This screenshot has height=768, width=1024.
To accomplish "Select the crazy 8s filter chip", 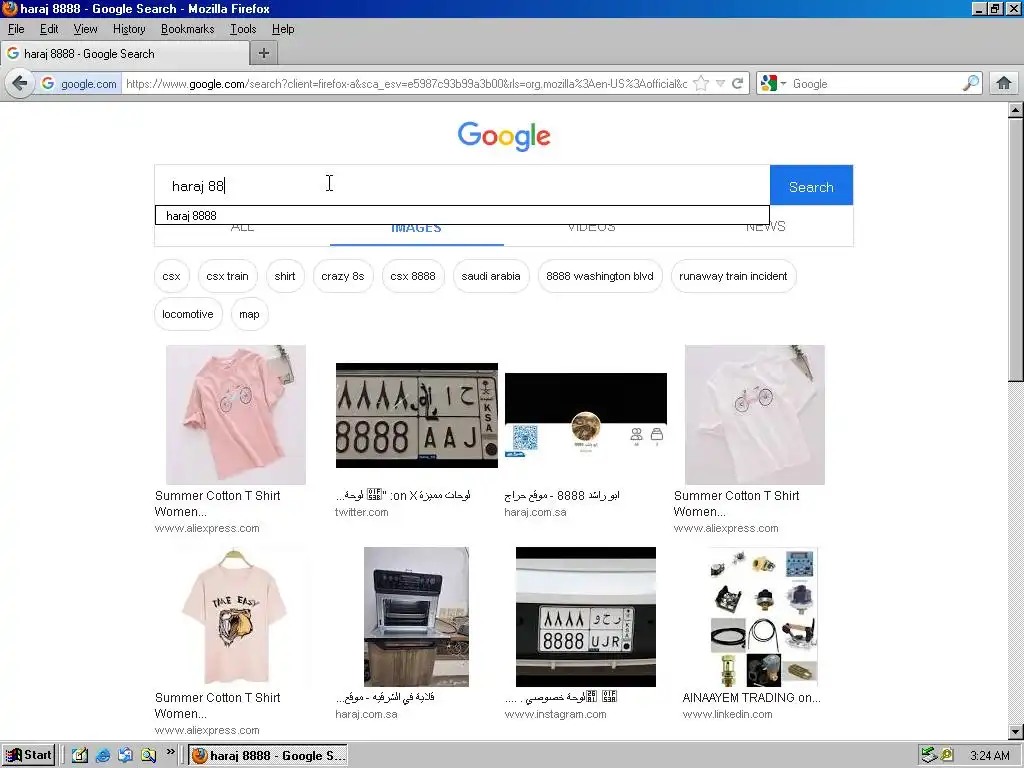I will tap(343, 276).
